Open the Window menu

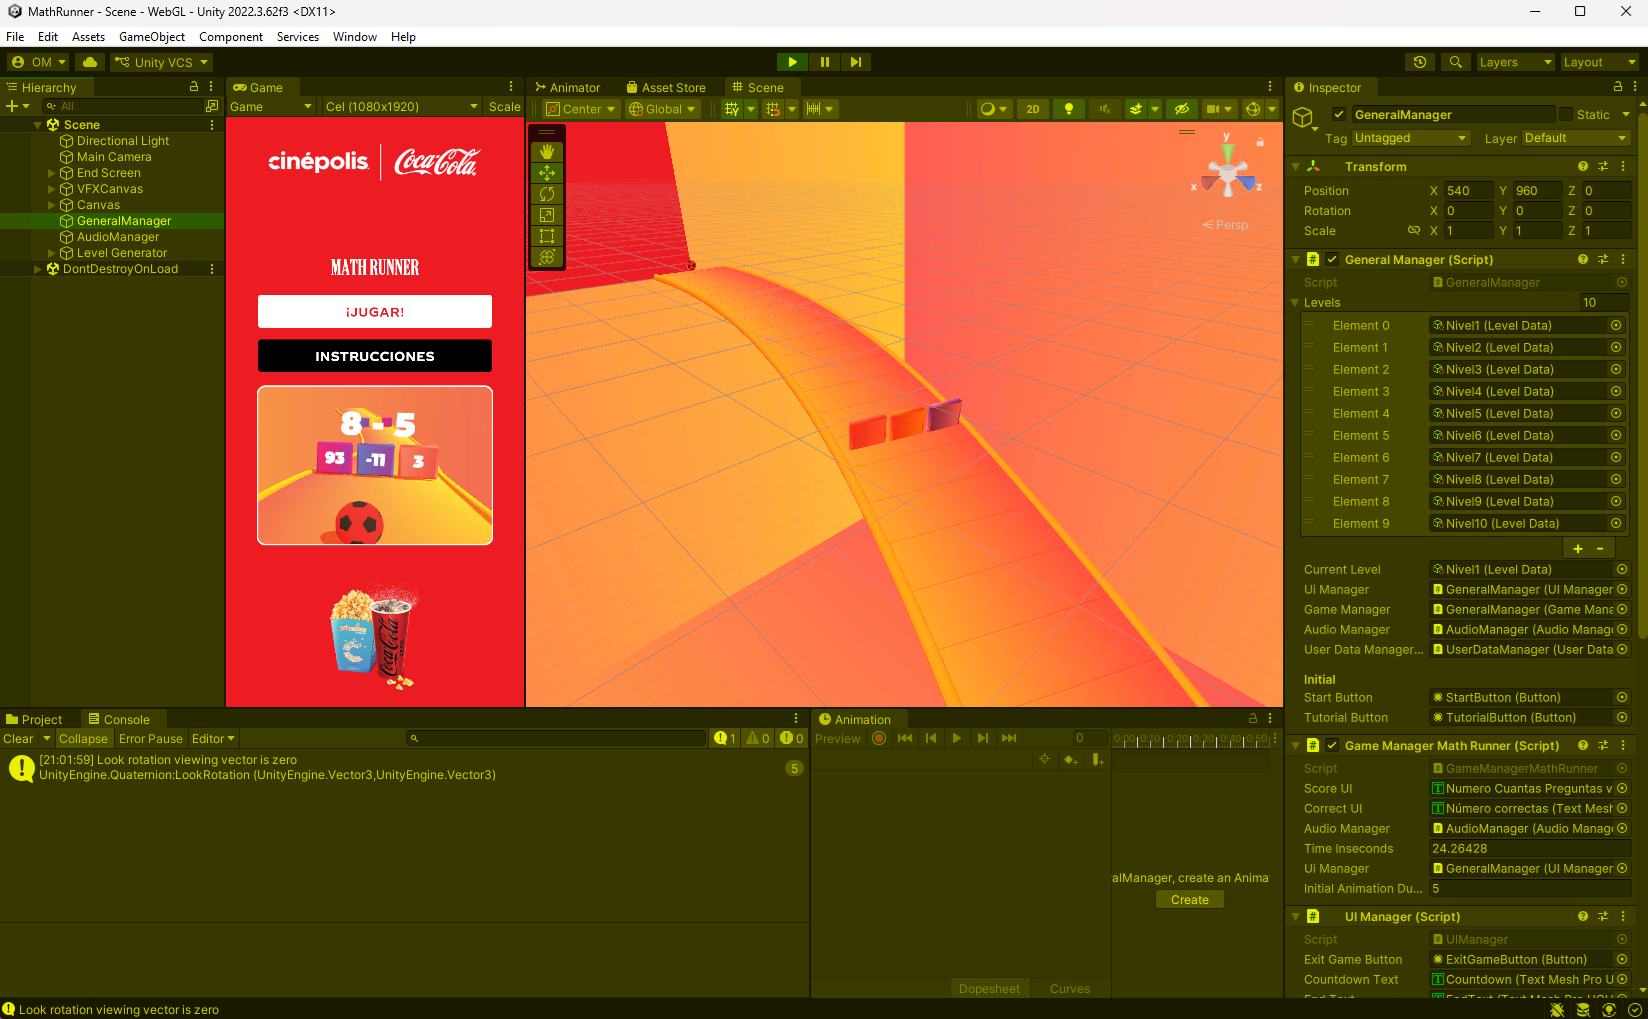pyautogui.click(x=355, y=37)
